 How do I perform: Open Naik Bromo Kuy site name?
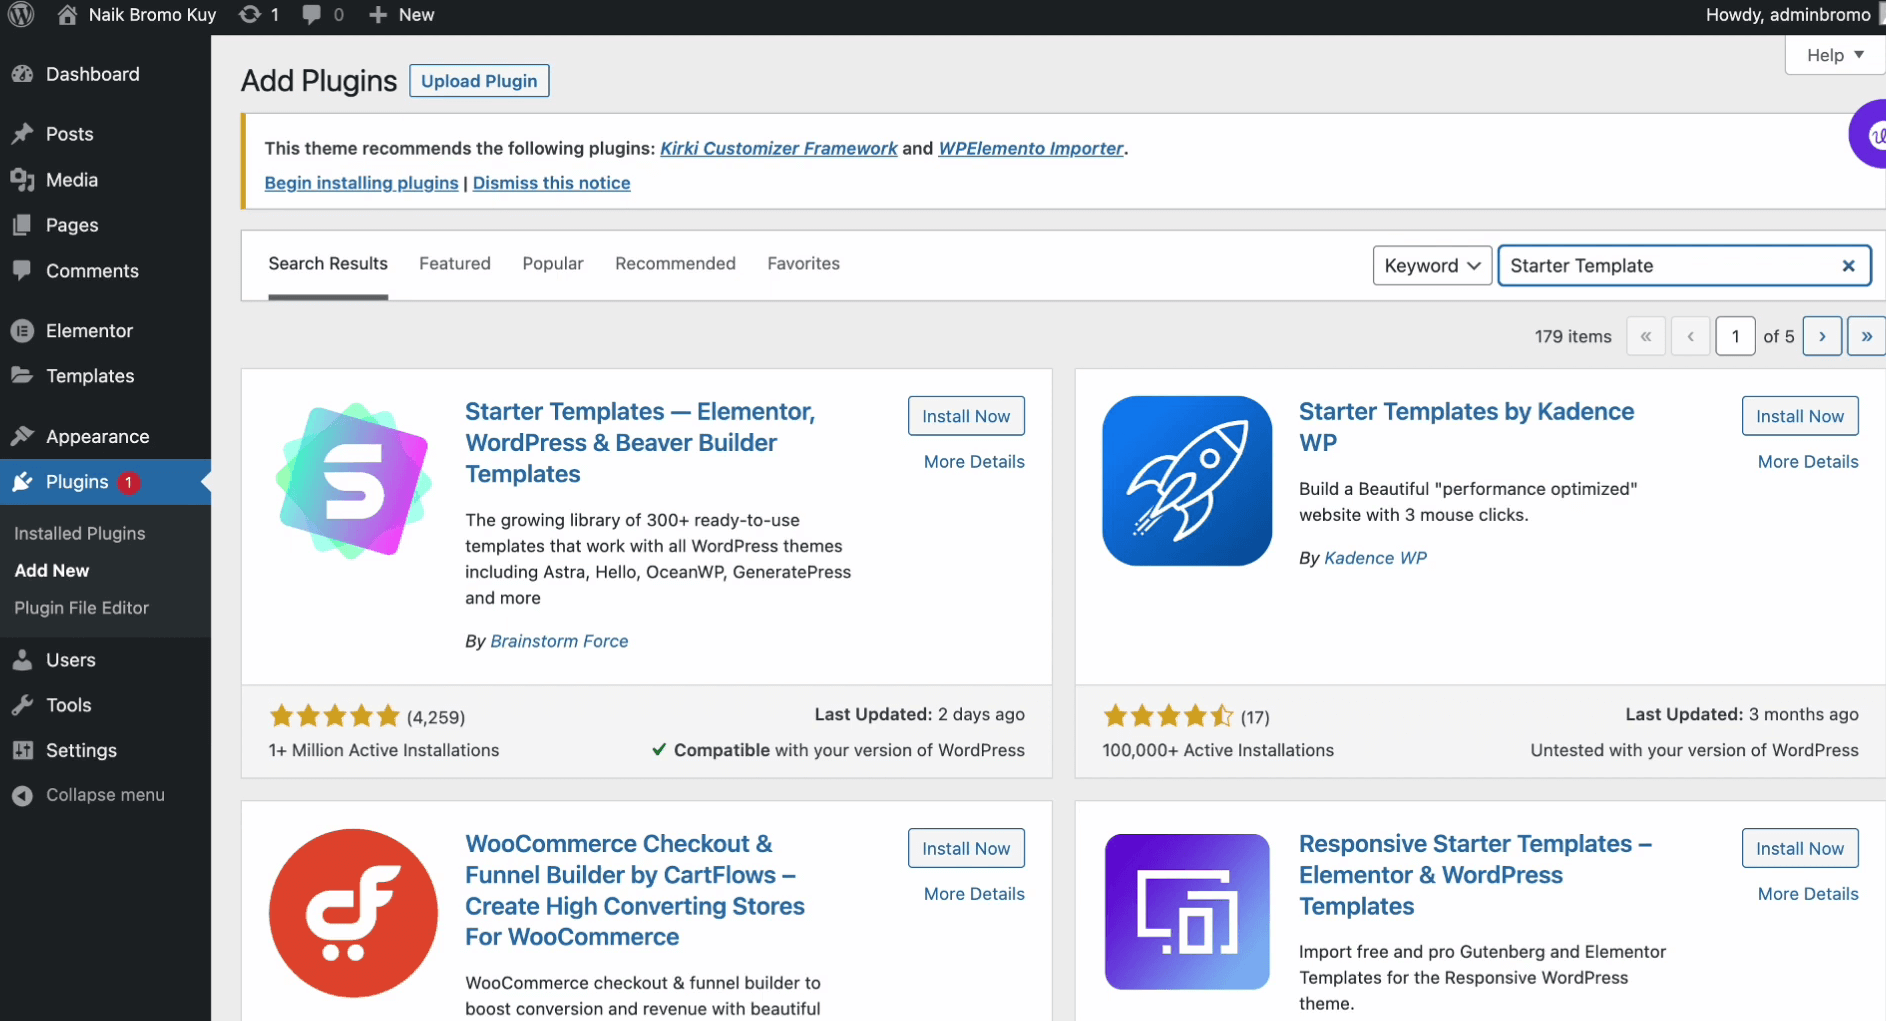152,14
